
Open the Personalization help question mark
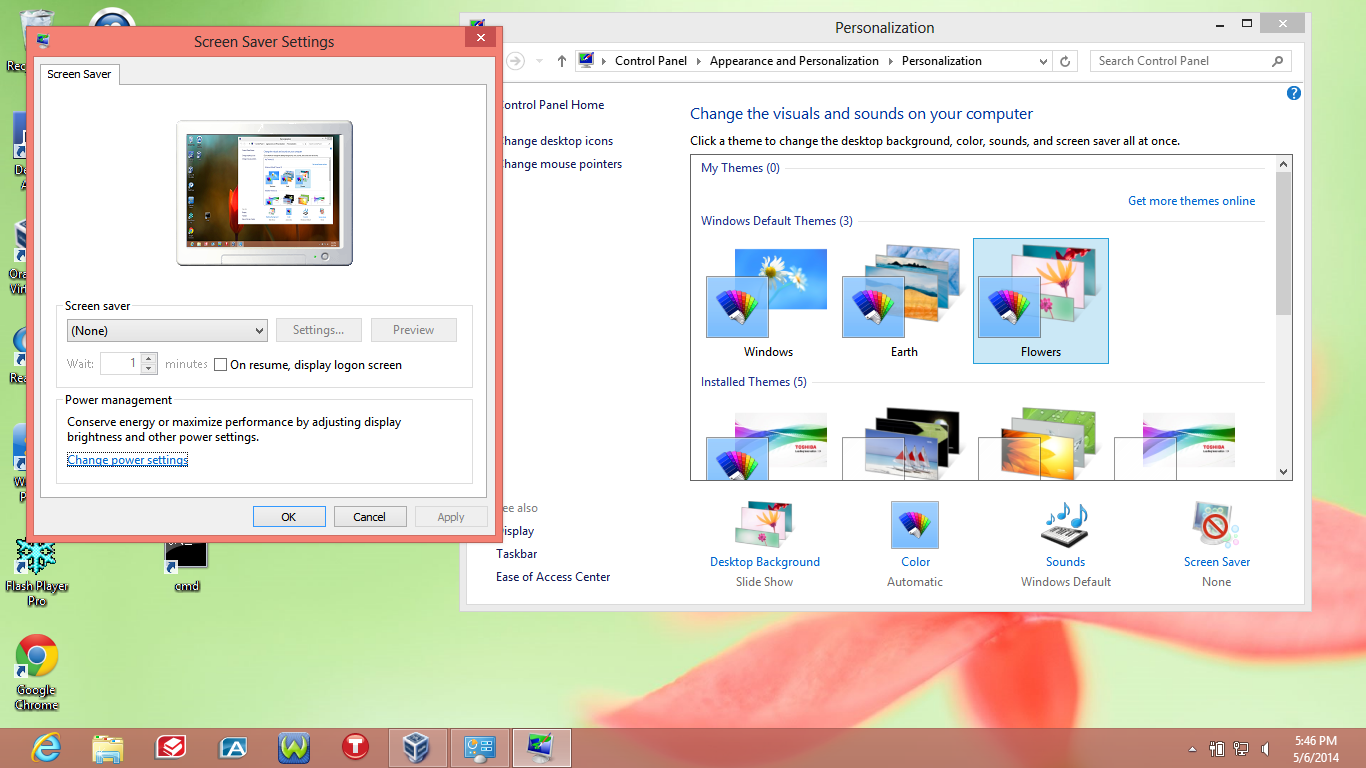click(1294, 93)
